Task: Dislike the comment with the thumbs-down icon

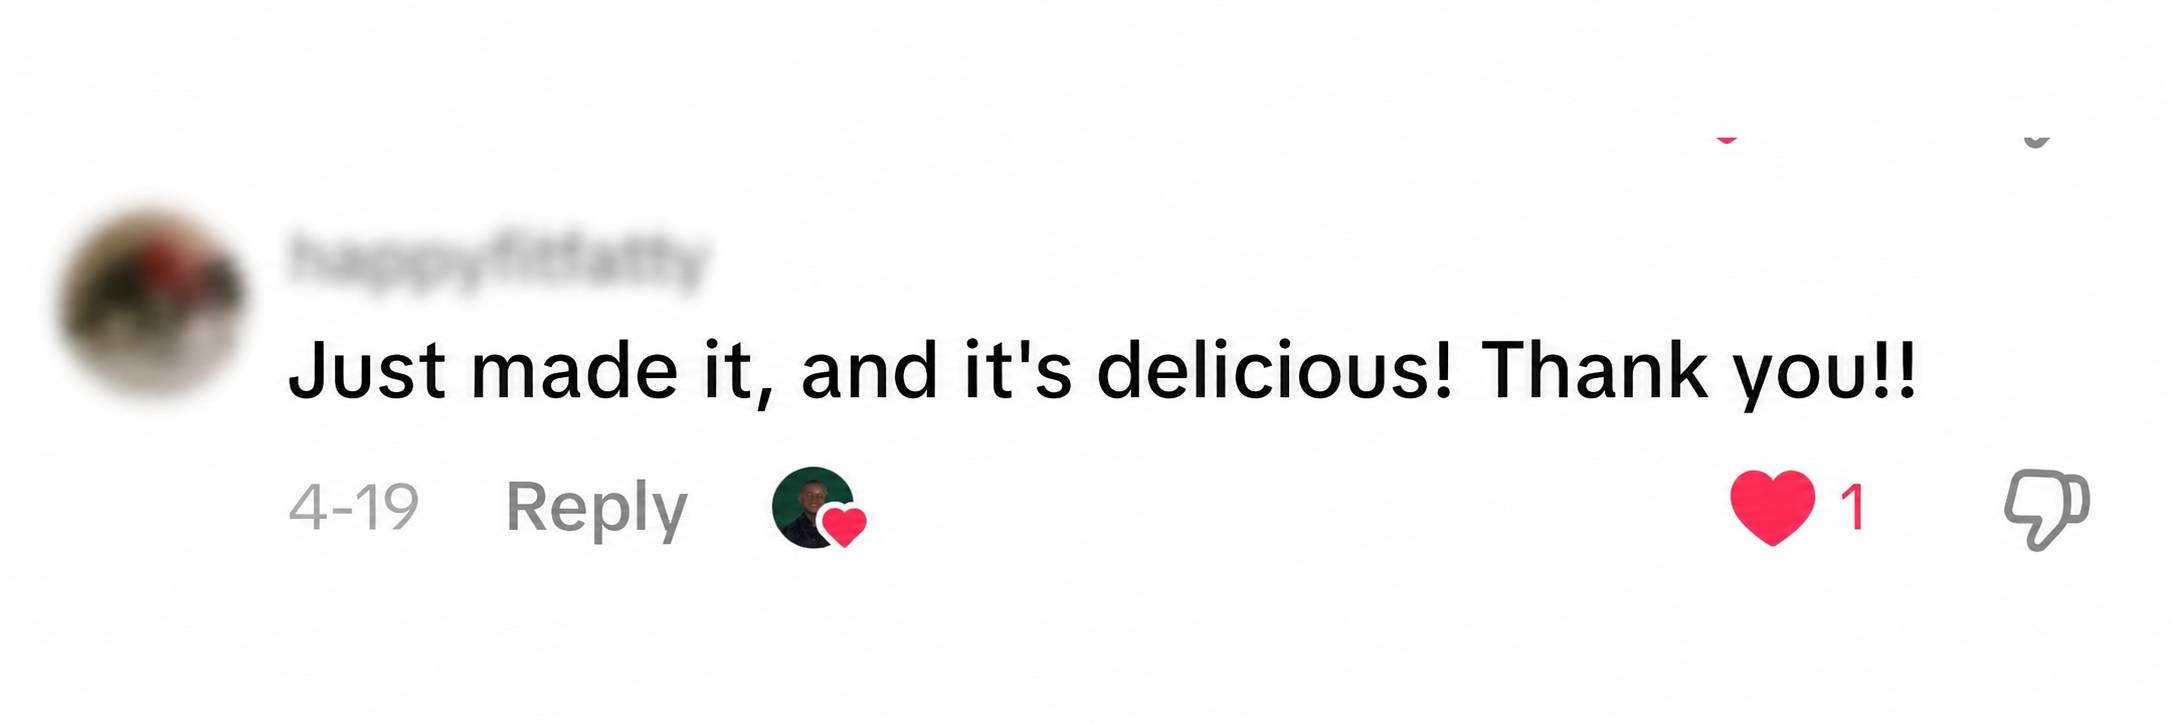Action: coord(2047,508)
